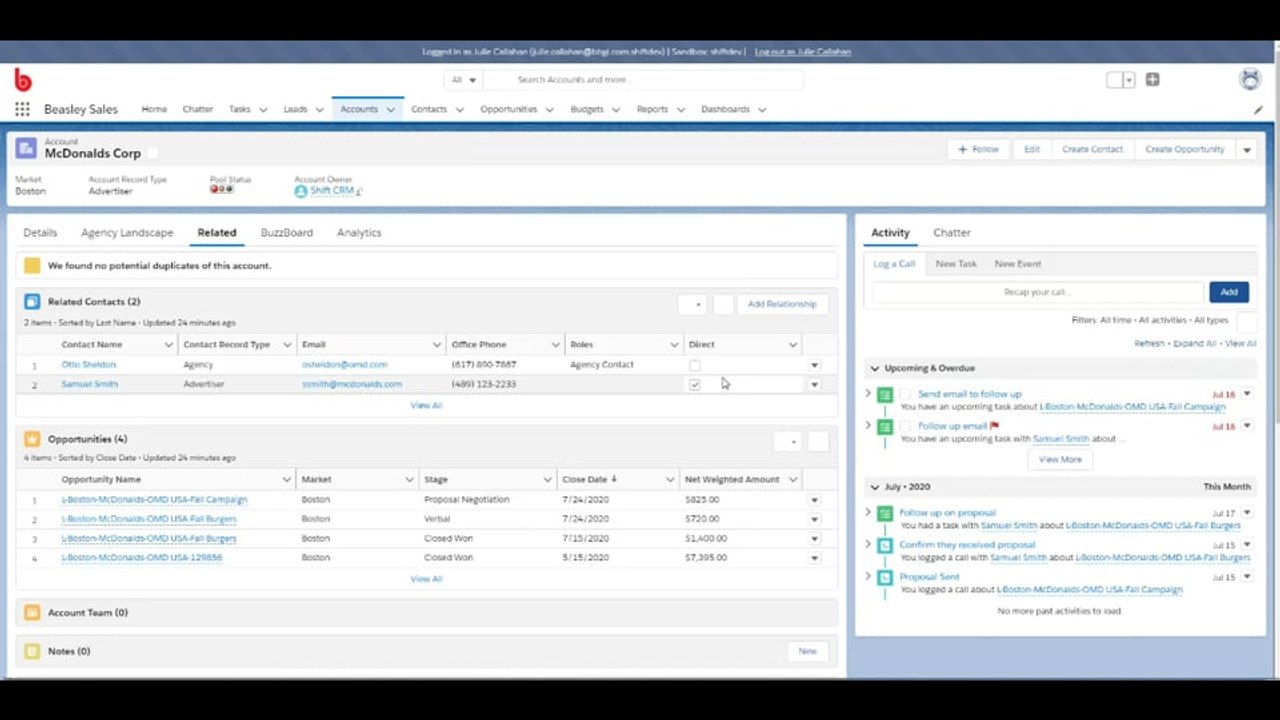Screen dimensions: 1280x720
Task: Click the Follow button
Action: 978,149
